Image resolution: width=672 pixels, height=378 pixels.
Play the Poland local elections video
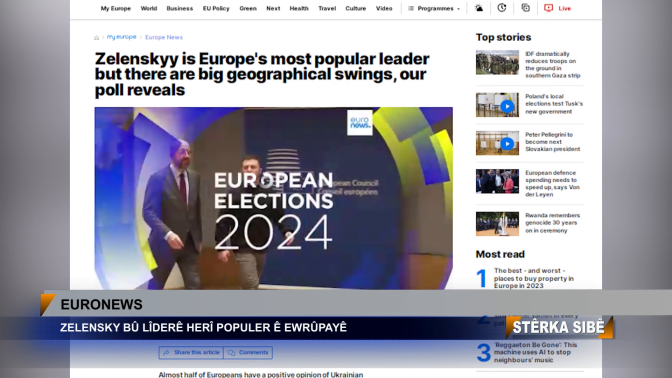(x=507, y=106)
